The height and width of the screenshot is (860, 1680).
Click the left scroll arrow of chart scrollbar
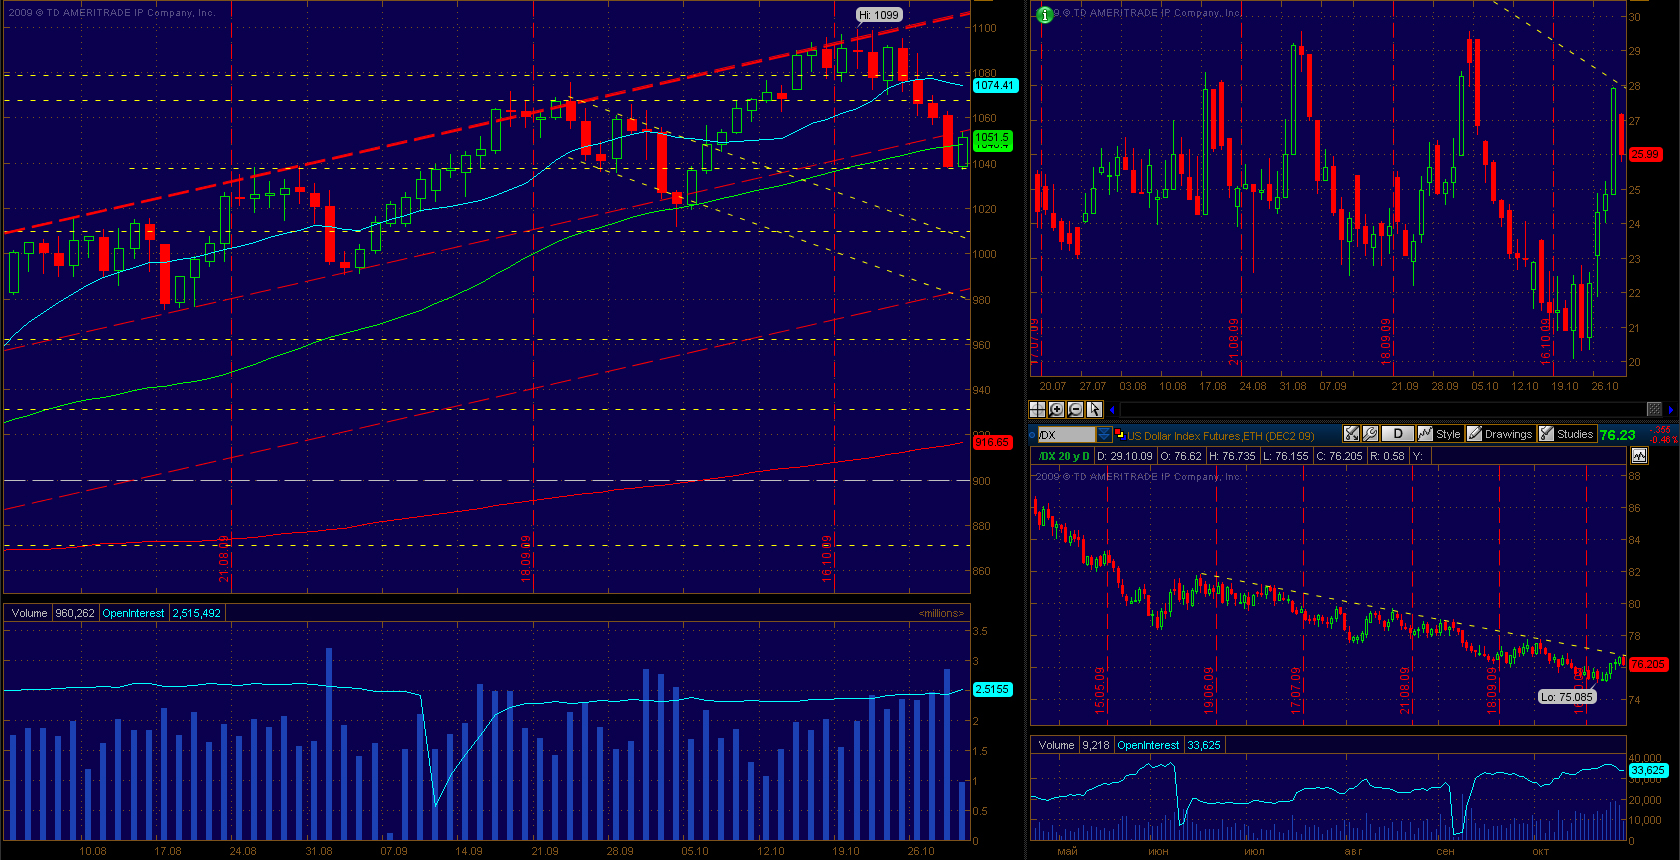1112,409
